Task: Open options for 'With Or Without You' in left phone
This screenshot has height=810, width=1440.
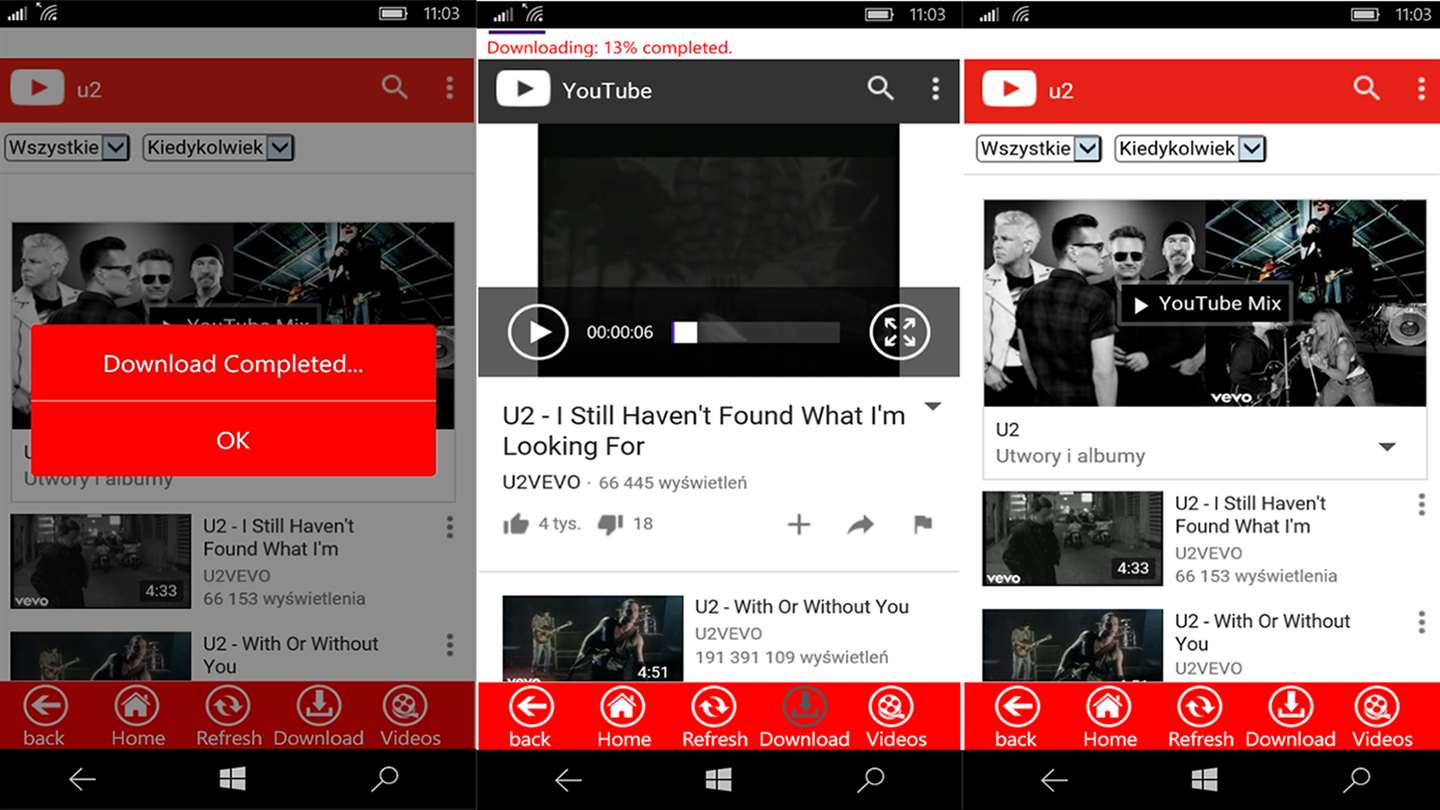Action: (449, 645)
